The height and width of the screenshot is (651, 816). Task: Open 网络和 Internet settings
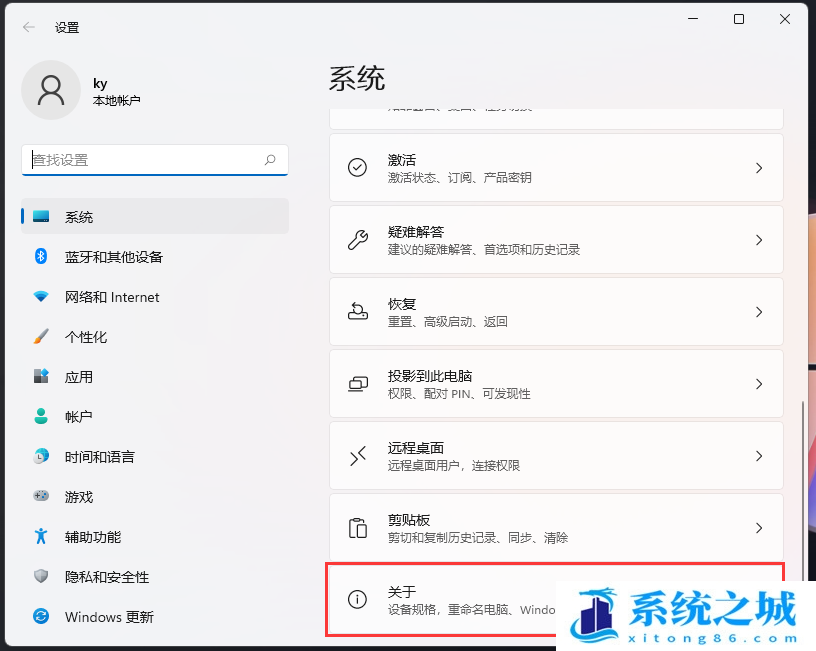155,297
